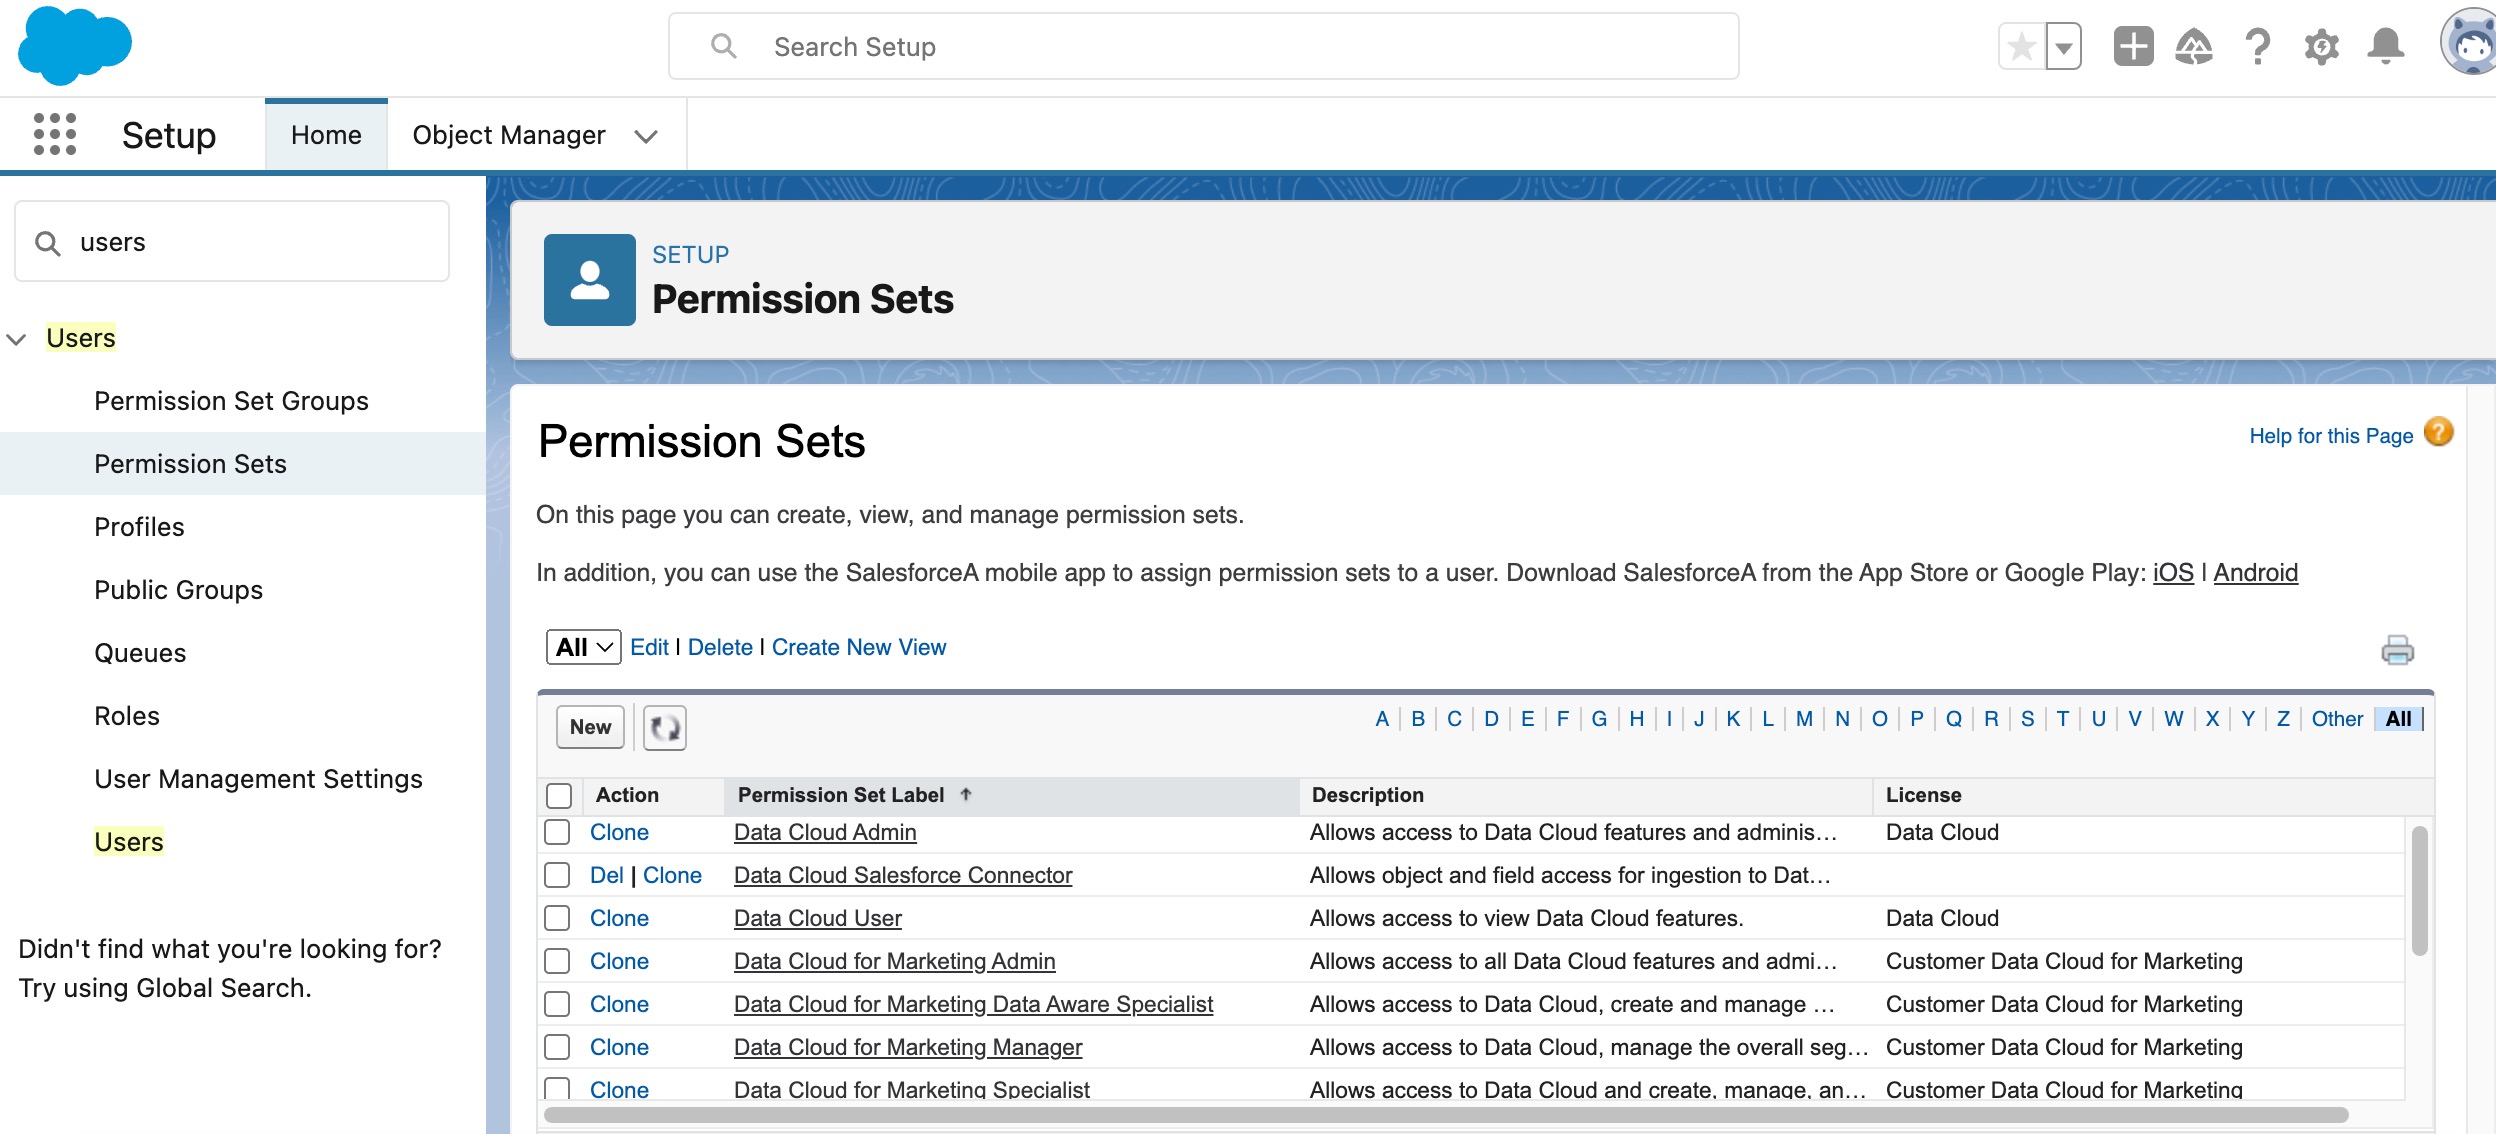Open the Android download link
The width and height of the screenshot is (2496, 1134).
(2255, 573)
